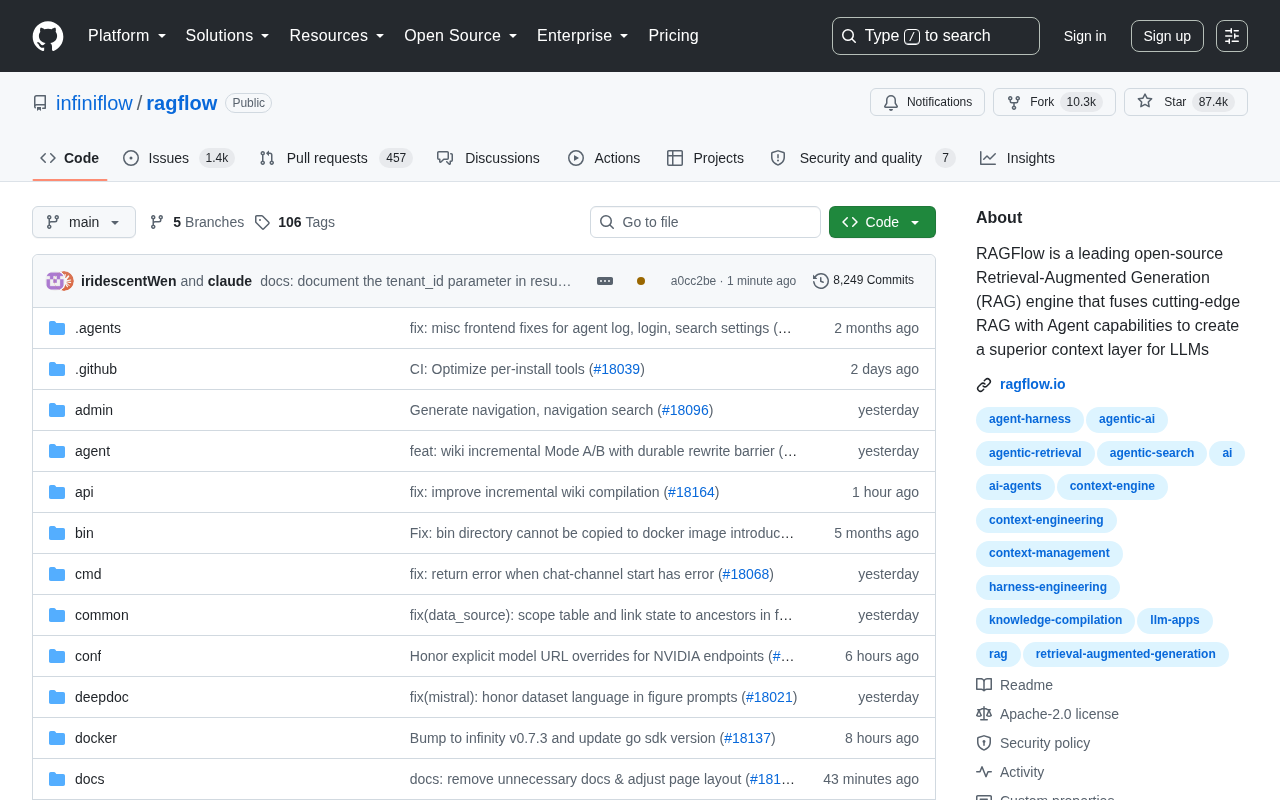Click the folder icon beside docker
Screen dimensions: 1280x800
(57, 738)
